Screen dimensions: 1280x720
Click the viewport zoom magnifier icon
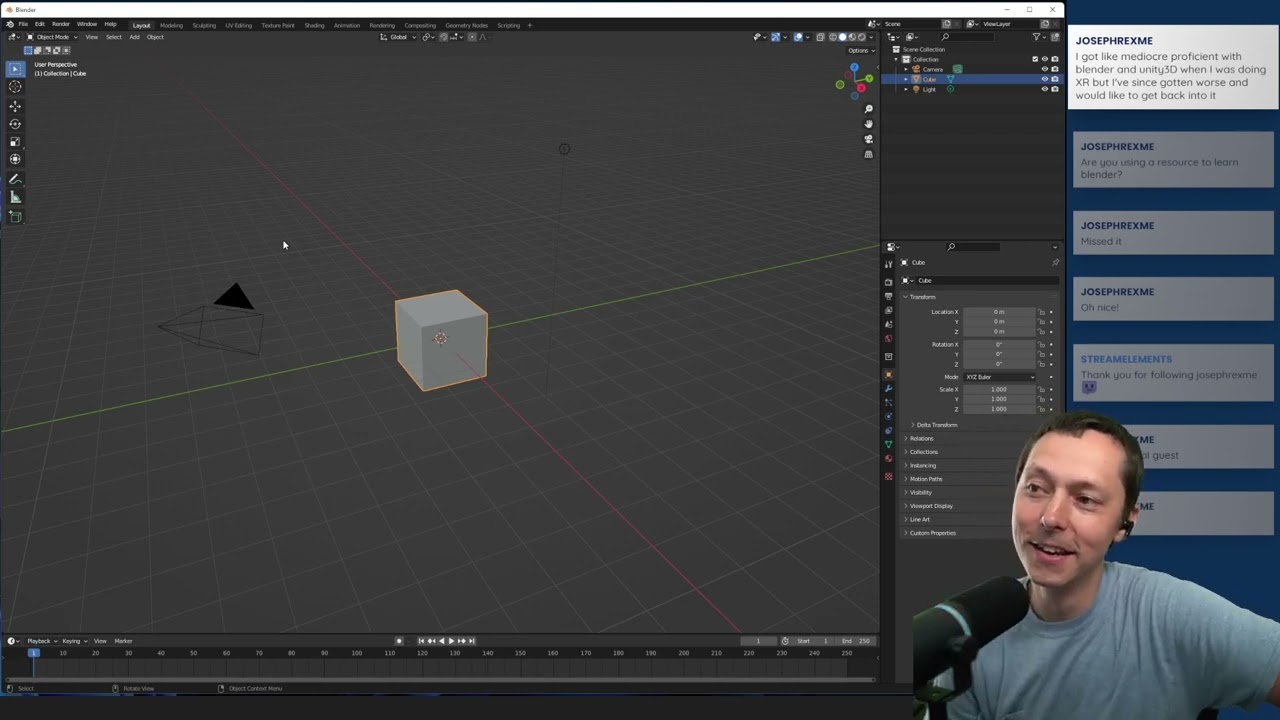point(868,109)
